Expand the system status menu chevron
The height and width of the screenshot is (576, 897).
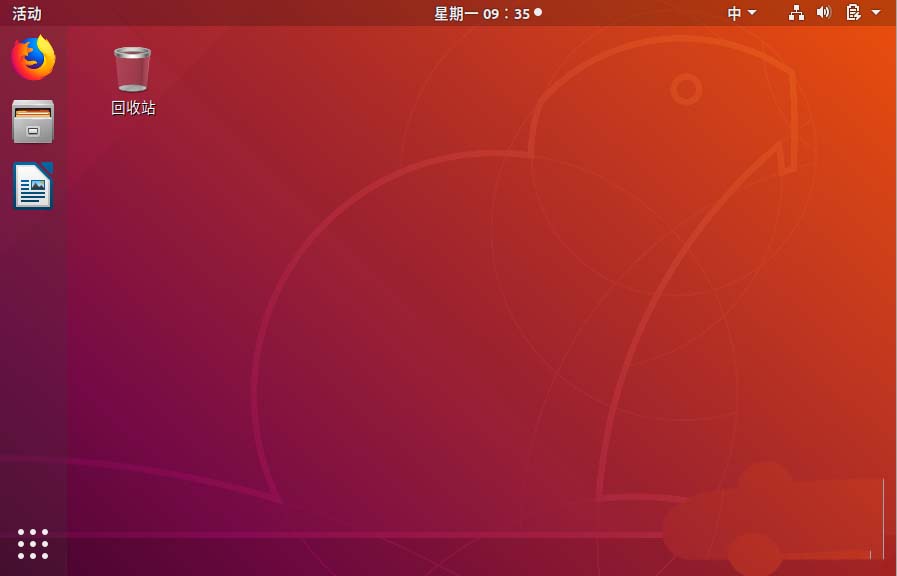pos(874,13)
